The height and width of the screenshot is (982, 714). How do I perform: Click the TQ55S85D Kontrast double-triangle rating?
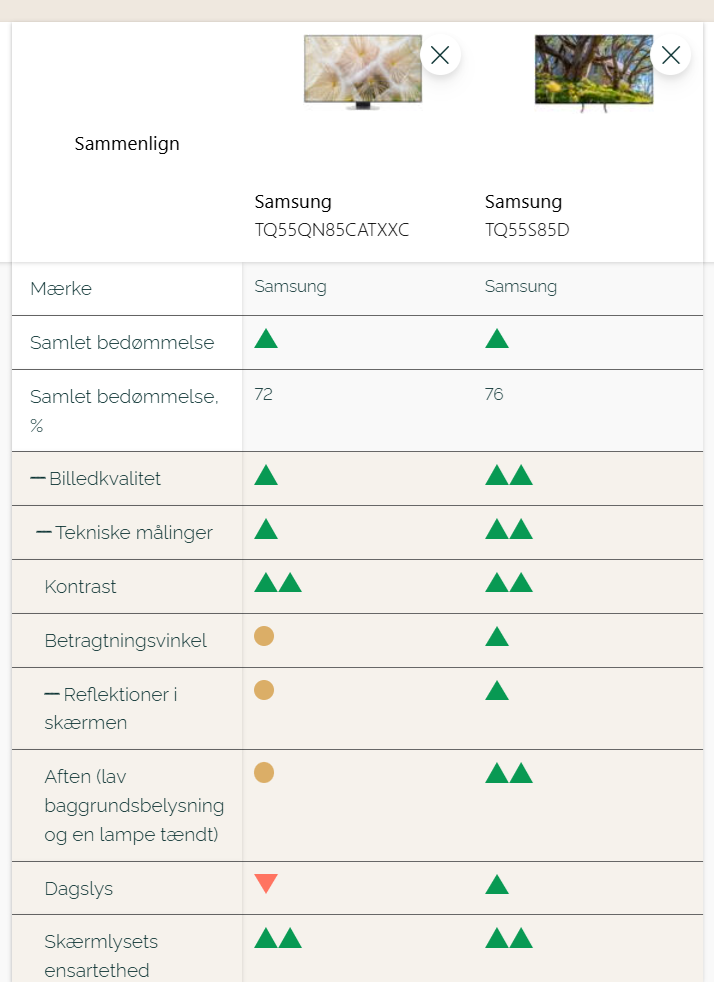click(x=508, y=582)
